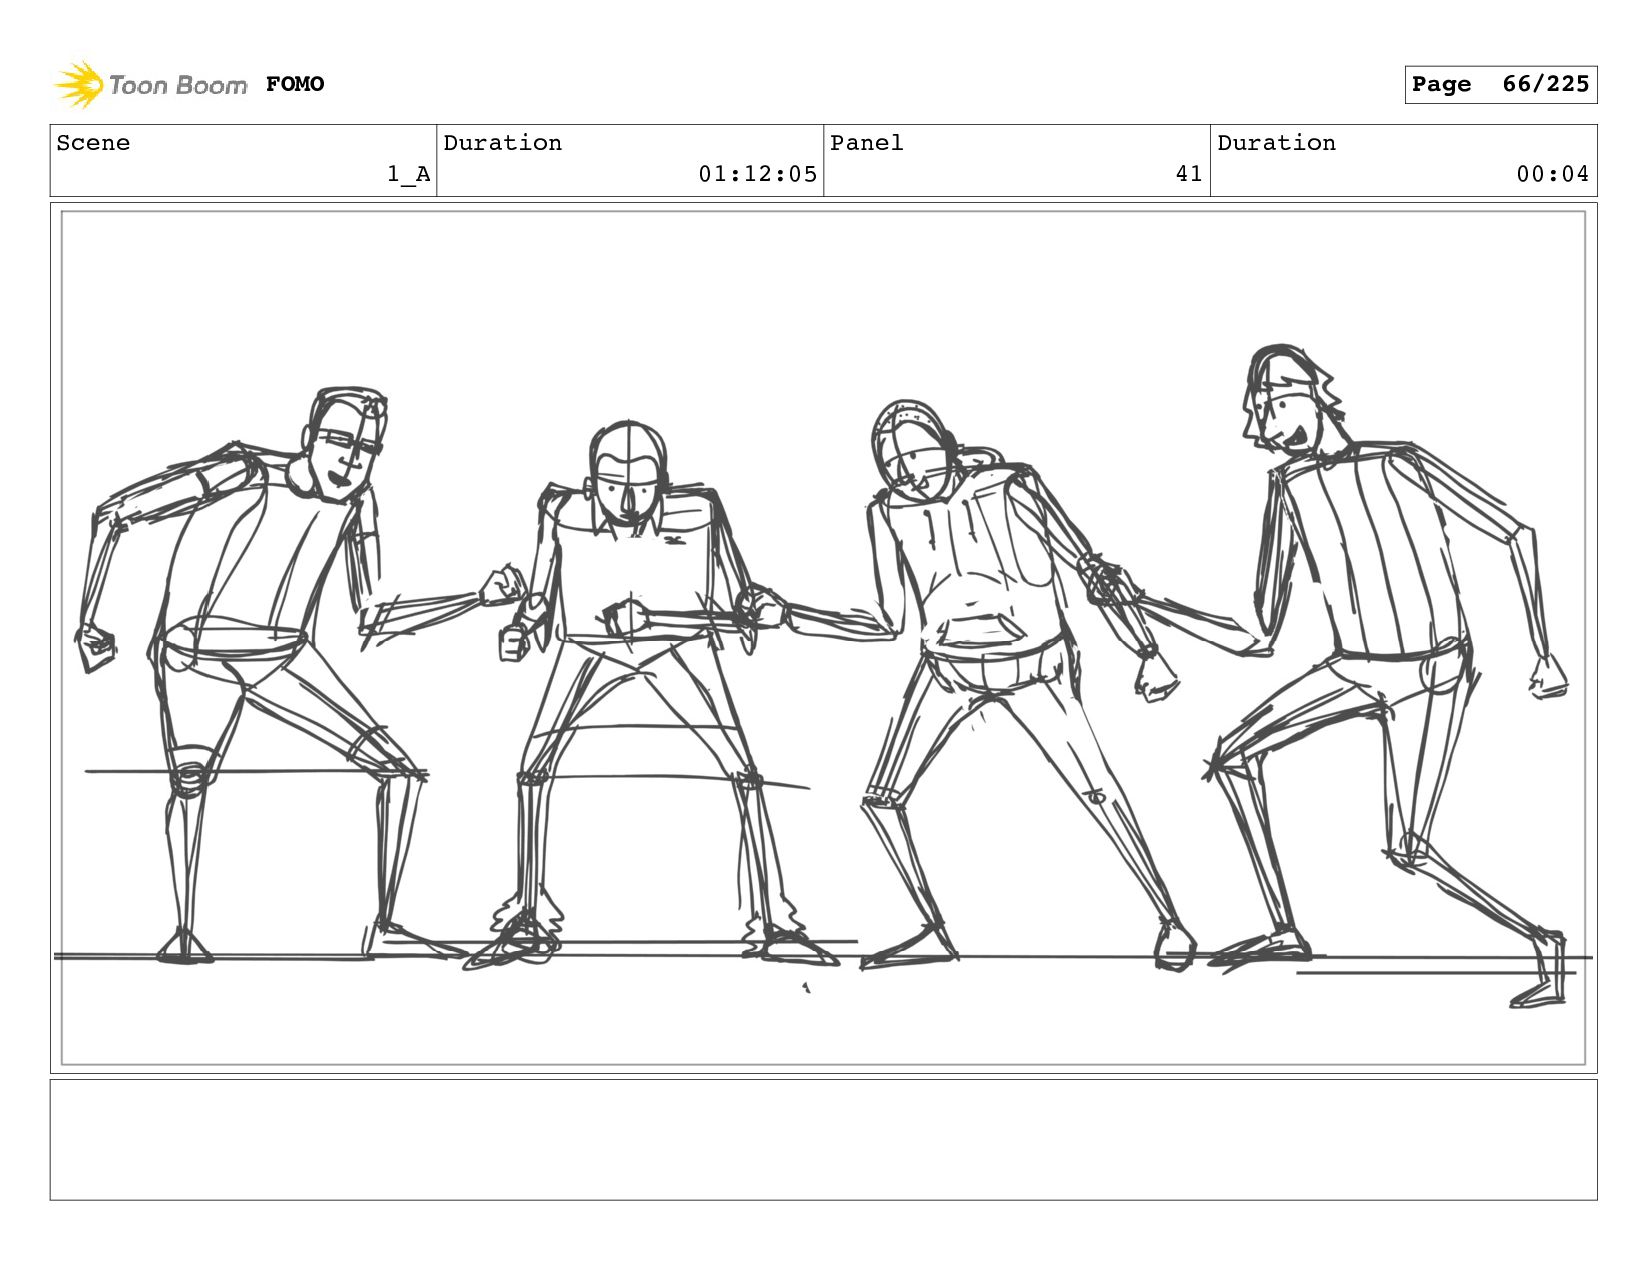Select scene duration value 01:12:05

coord(757,174)
